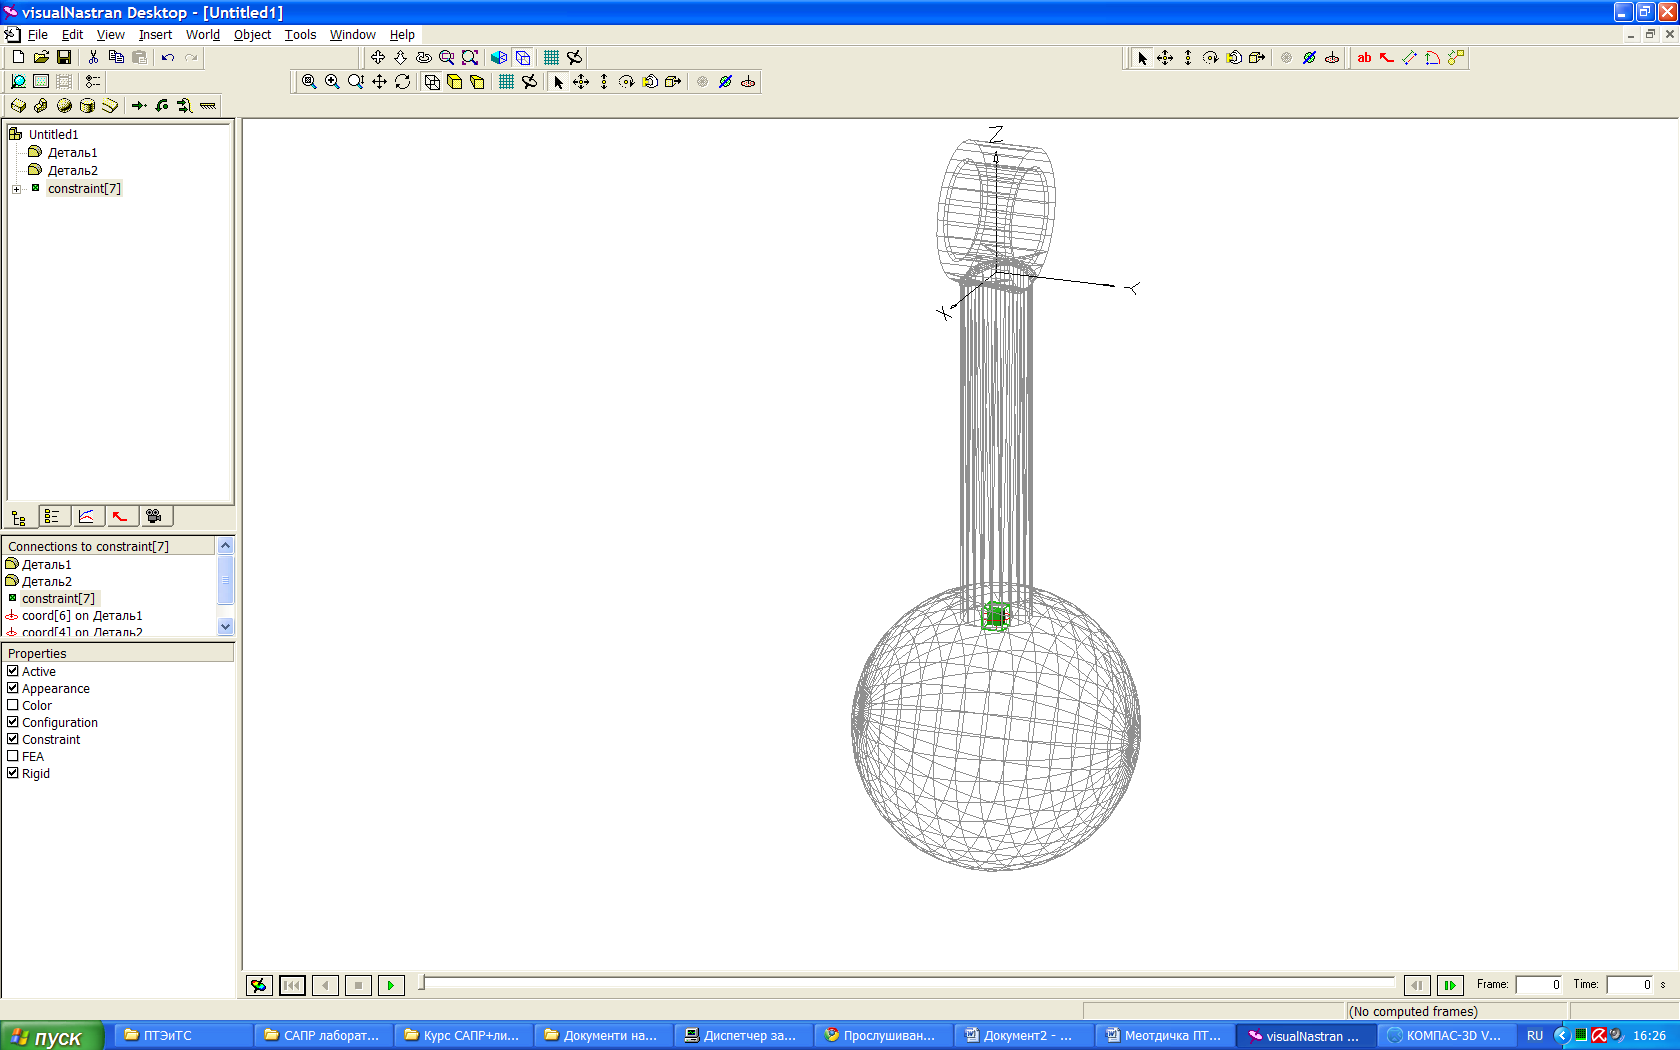Enable the FEA checkbox
1680x1050 pixels.
(x=13, y=756)
